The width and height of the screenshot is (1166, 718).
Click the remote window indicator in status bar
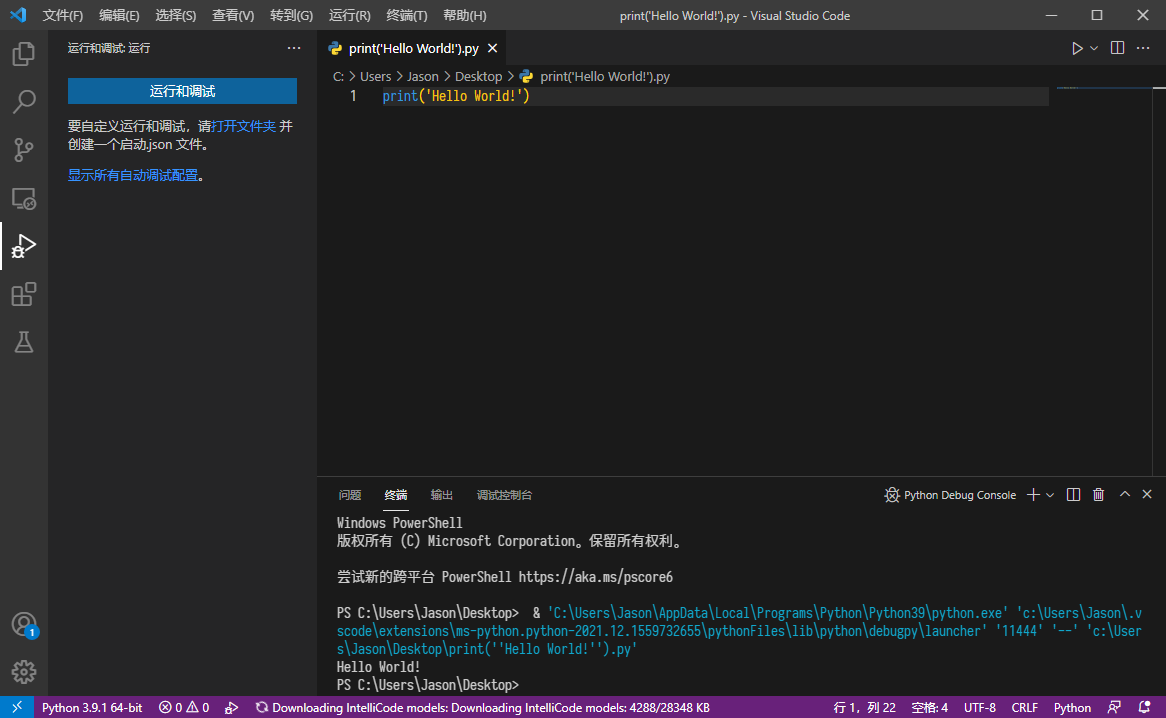[x=16, y=707]
